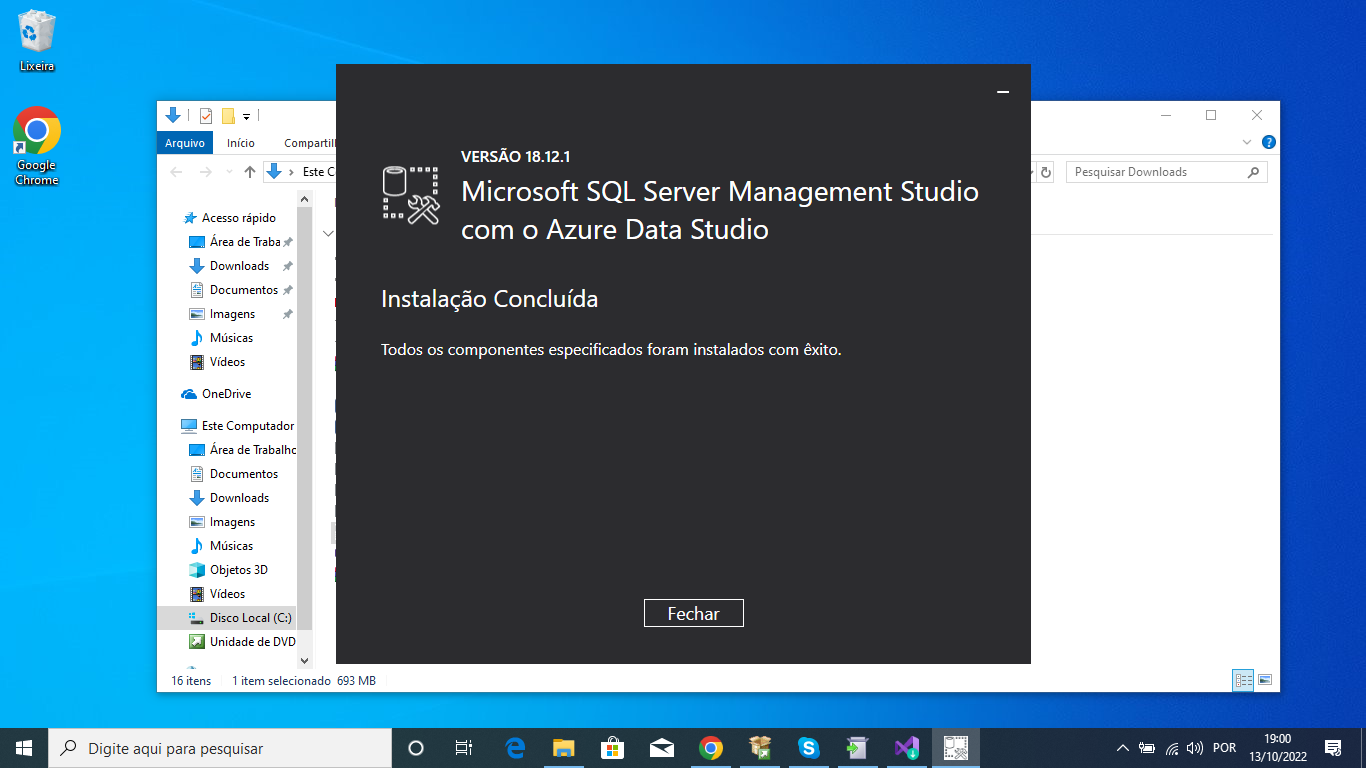Open Microsoft Store from taskbar
This screenshot has width=1366, height=768.
612,748
